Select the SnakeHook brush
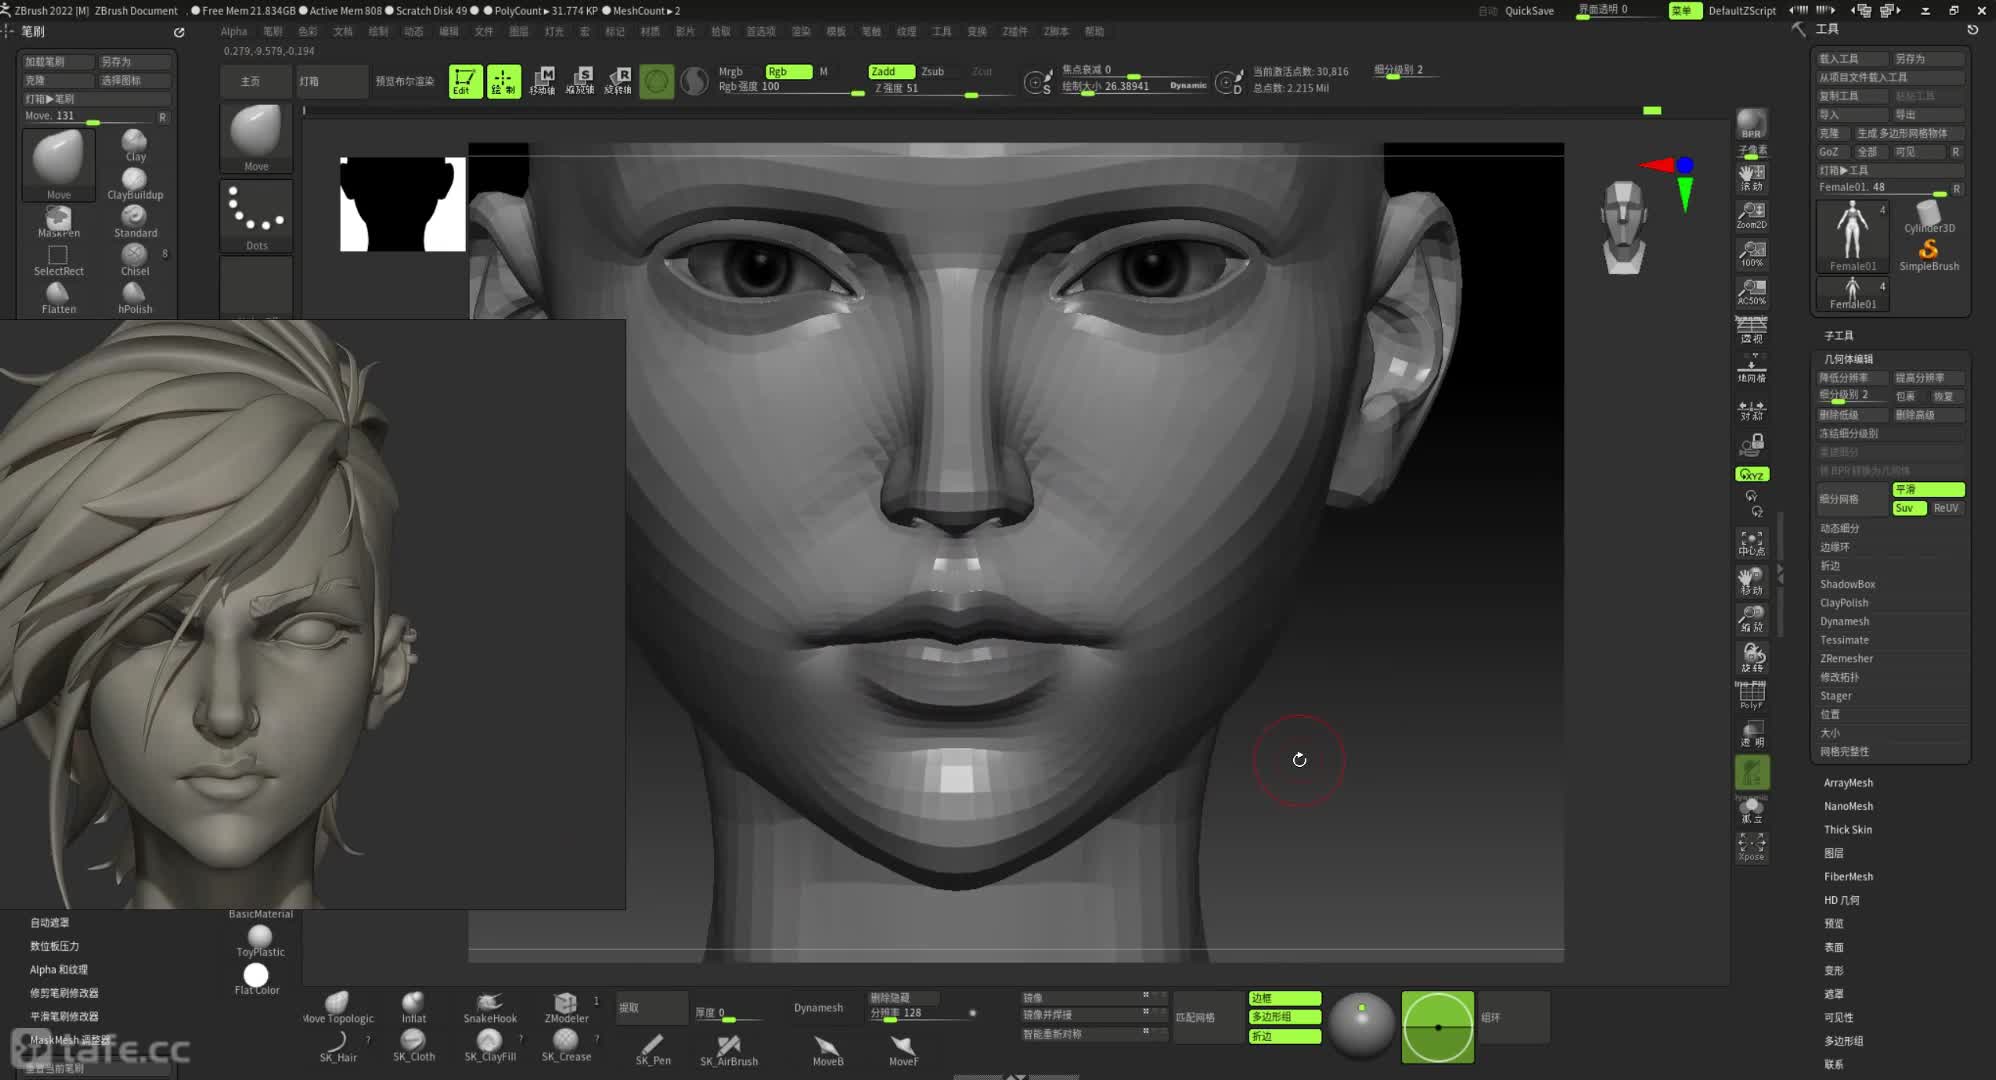Viewport: 1996px width, 1080px height. tap(489, 1007)
